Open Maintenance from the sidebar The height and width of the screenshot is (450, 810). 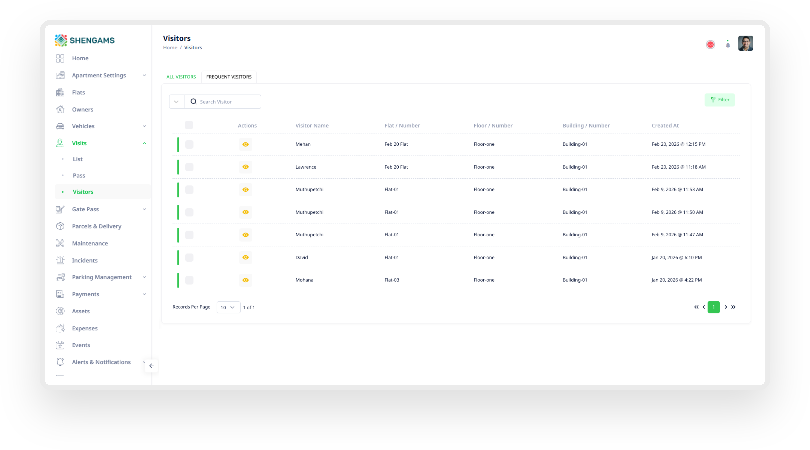[x=89, y=243]
